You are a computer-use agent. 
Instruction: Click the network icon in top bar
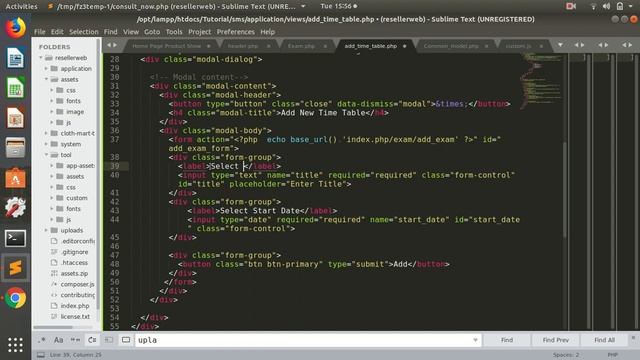click(x=593, y=6)
